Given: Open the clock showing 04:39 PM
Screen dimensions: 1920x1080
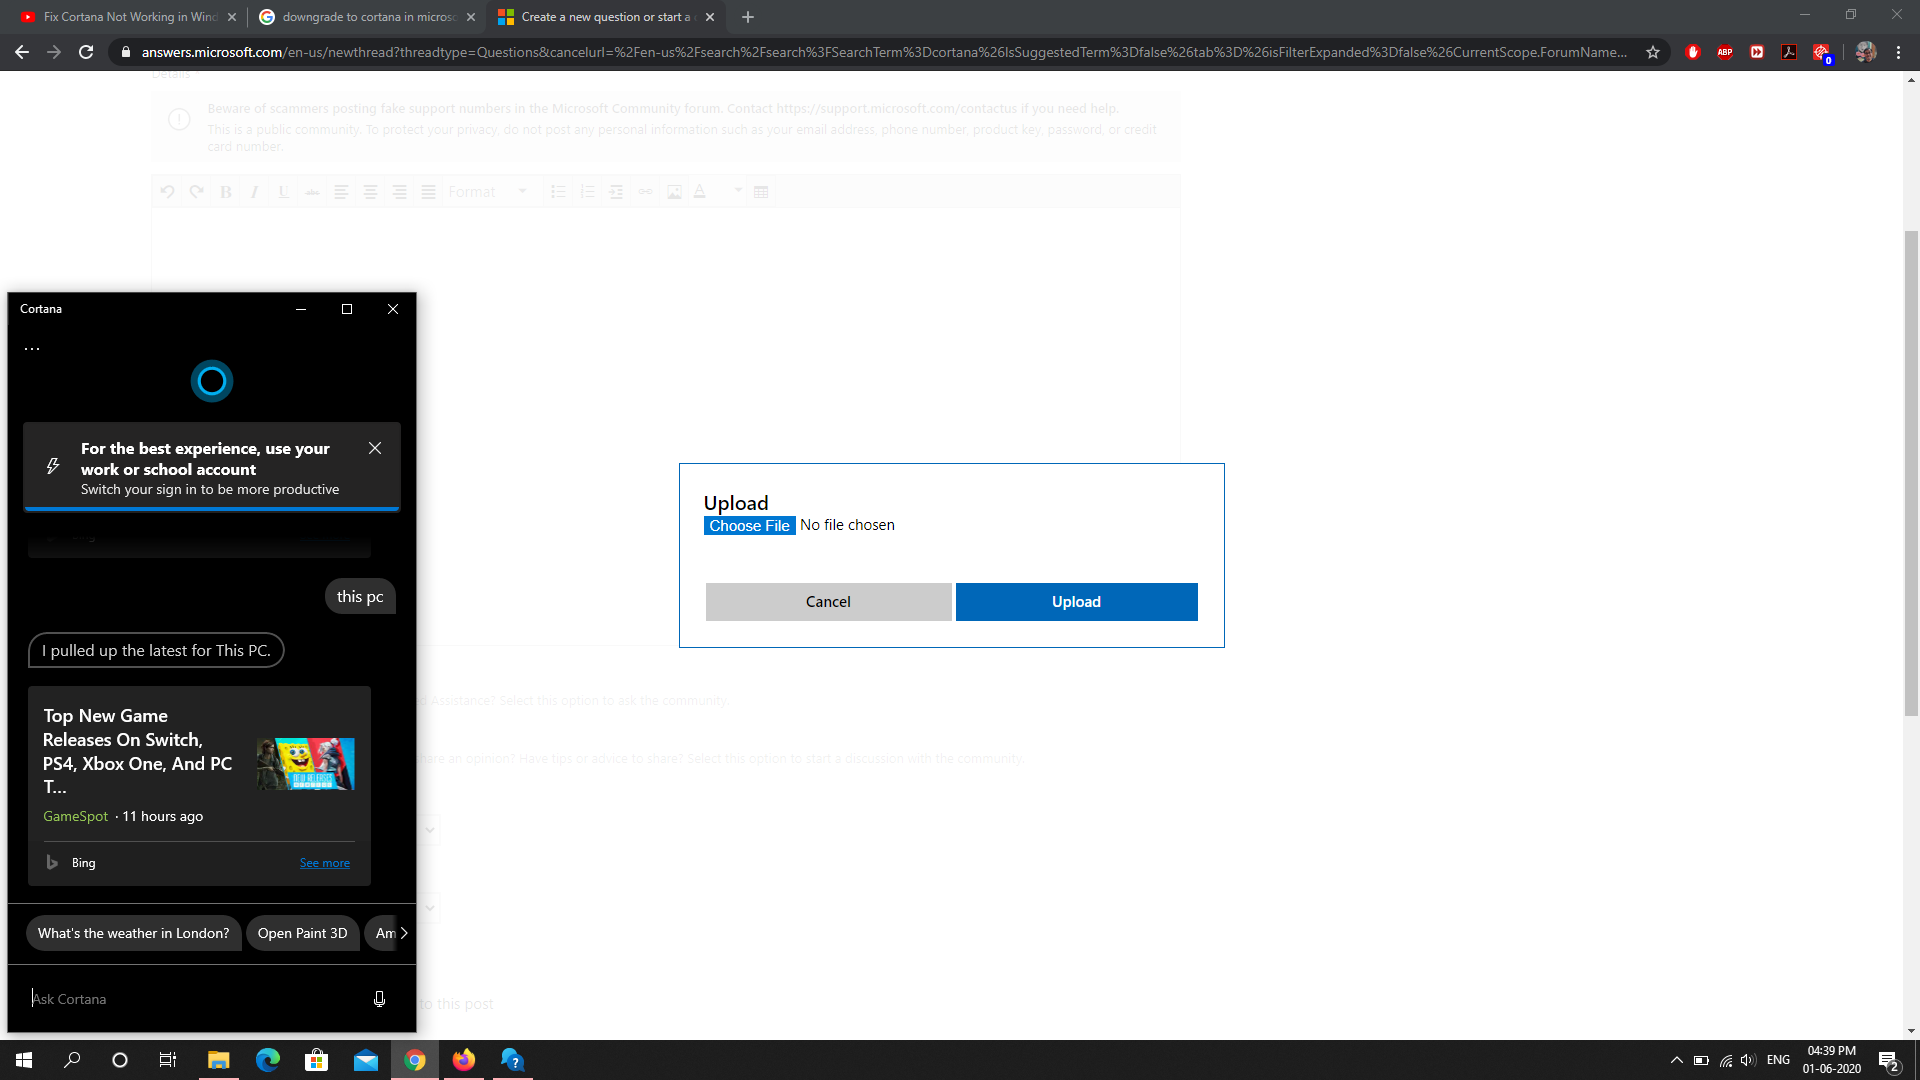Looking at the screenshot, I should 1831,1060.
